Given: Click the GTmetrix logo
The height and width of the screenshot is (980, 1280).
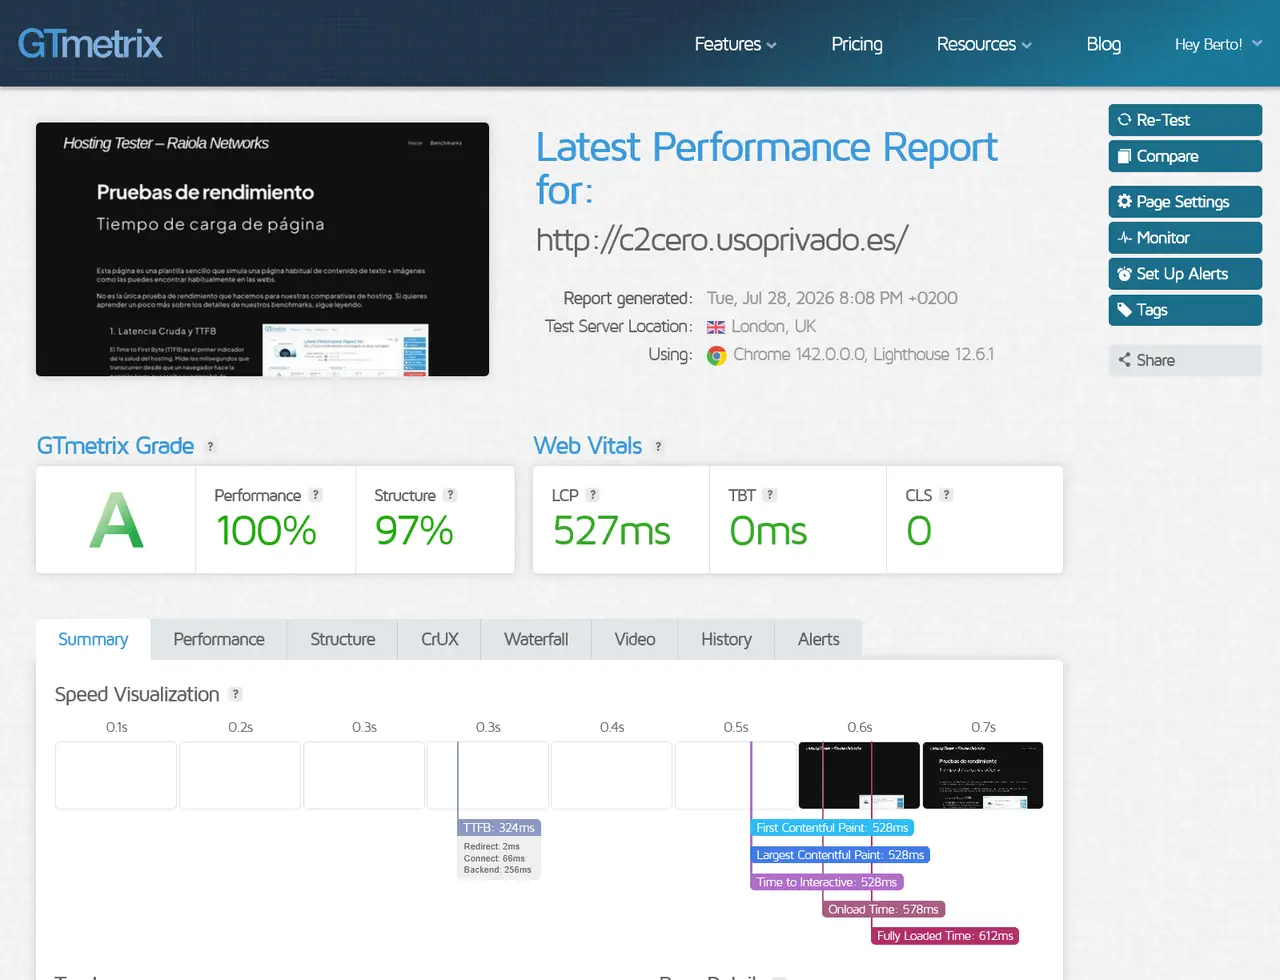Looking at the screenshot, I should [90, 44].
